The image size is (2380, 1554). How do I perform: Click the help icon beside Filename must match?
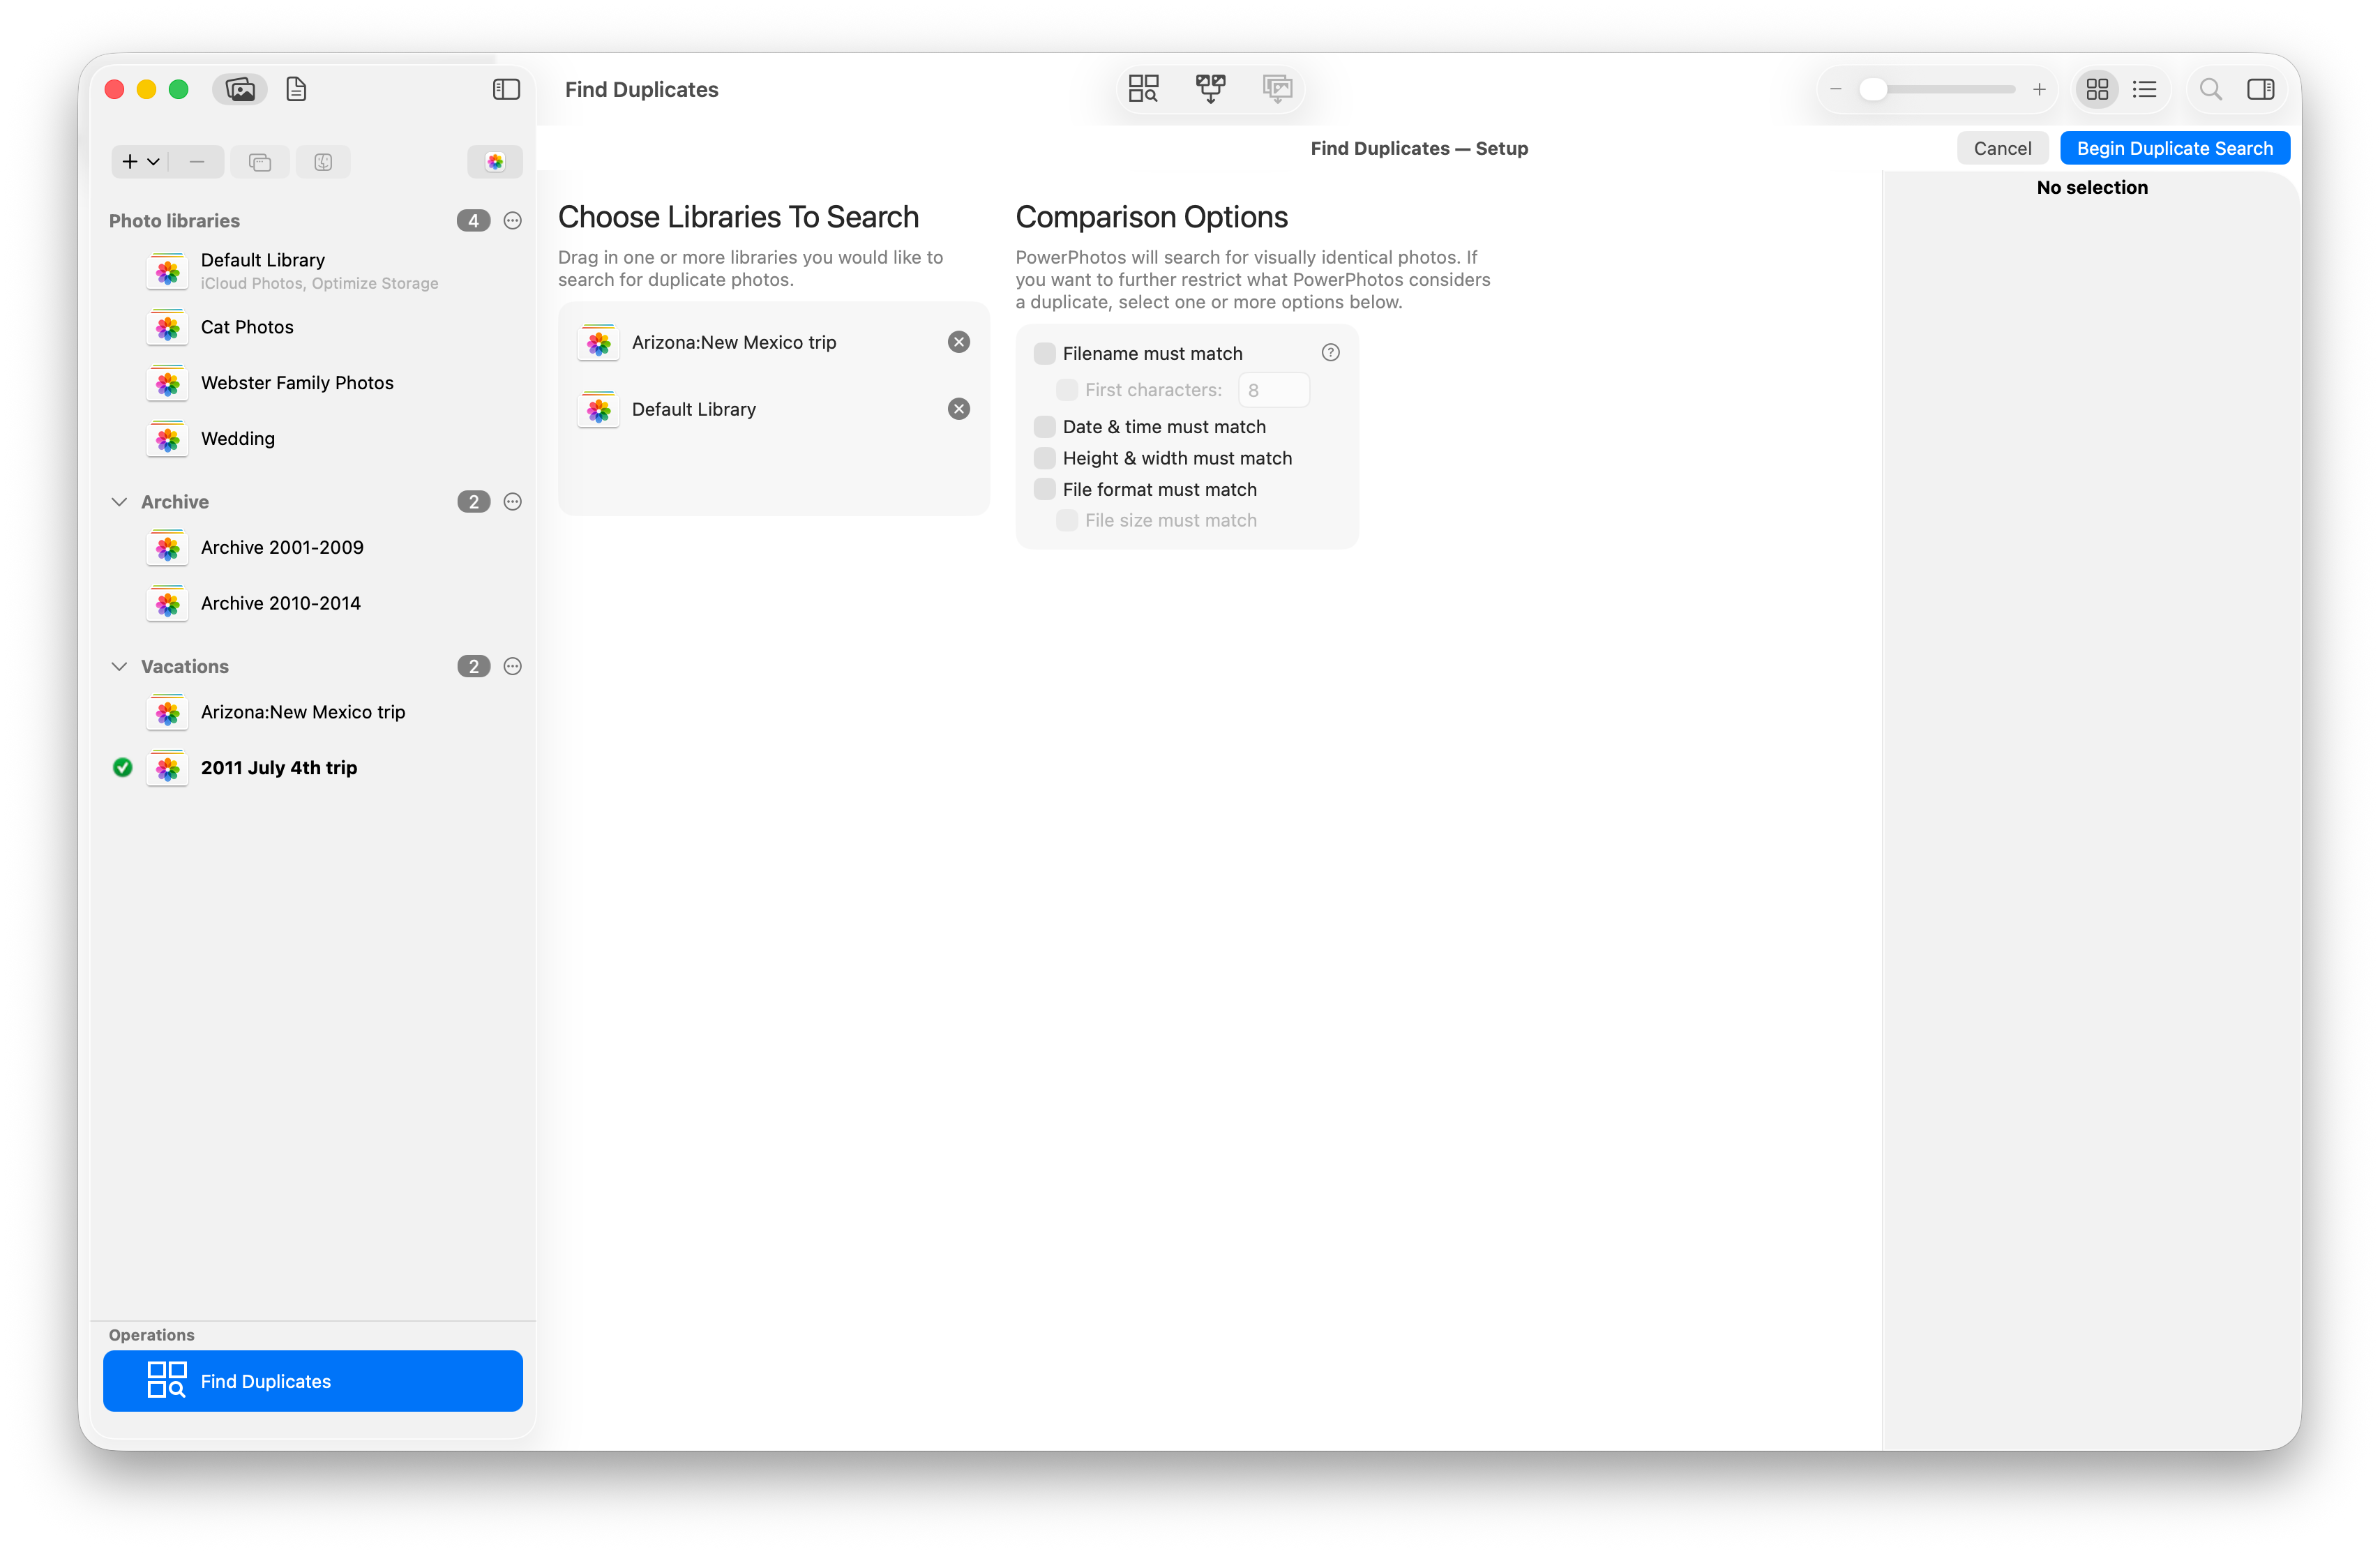(1330, 352)
